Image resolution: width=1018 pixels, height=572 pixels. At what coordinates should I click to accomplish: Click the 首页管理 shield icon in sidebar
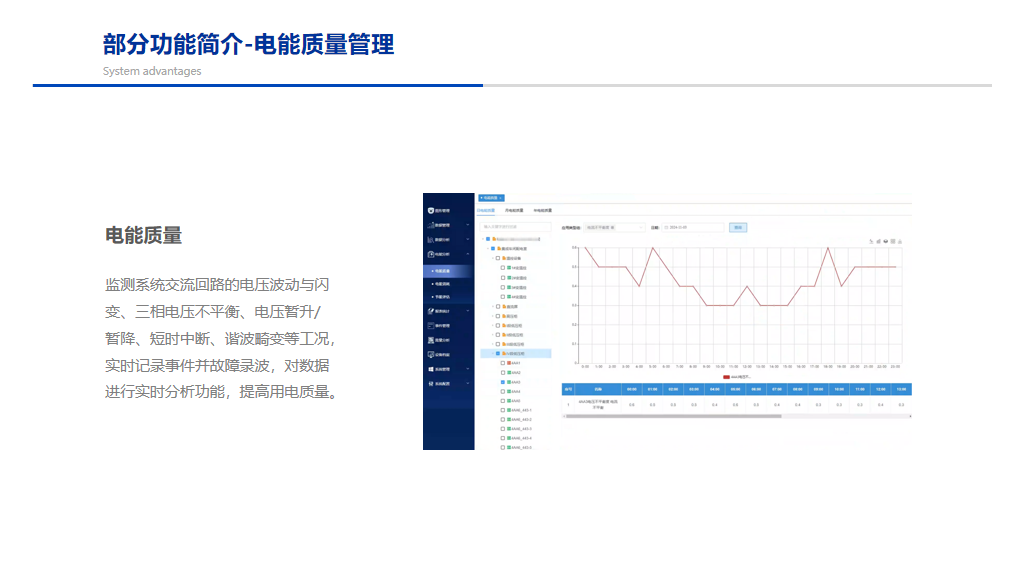pyautogui.click(x=430, y=211)
